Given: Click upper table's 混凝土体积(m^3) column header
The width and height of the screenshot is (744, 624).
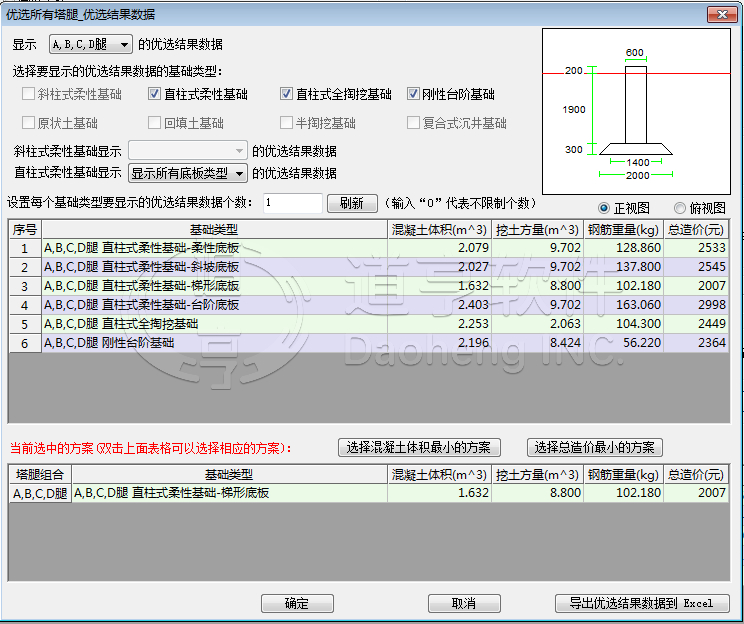Looking at the screenshot, I should point(439,230).
